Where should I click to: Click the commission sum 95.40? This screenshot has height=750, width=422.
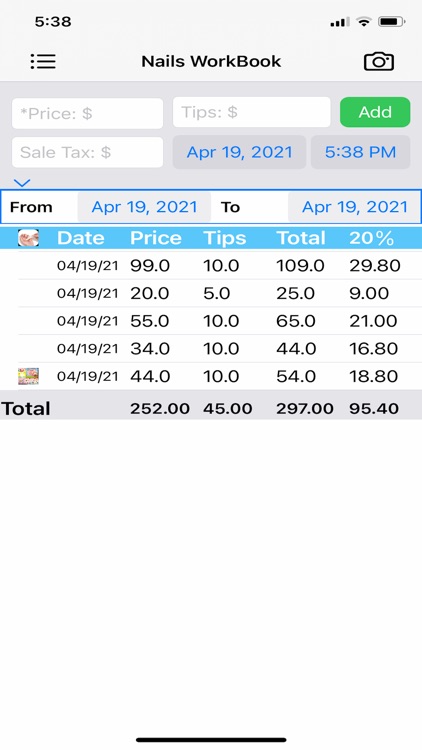click(374, 408)
